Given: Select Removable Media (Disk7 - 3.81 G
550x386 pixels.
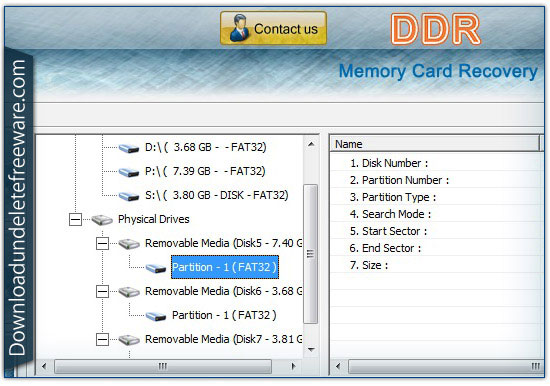Looking at the screenshot, I should (x=223, y=339).
